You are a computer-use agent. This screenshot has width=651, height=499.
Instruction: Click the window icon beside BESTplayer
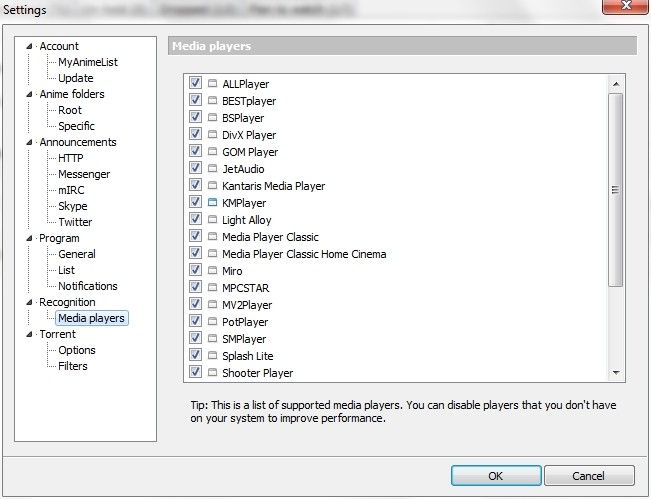(x=212, y=100)
